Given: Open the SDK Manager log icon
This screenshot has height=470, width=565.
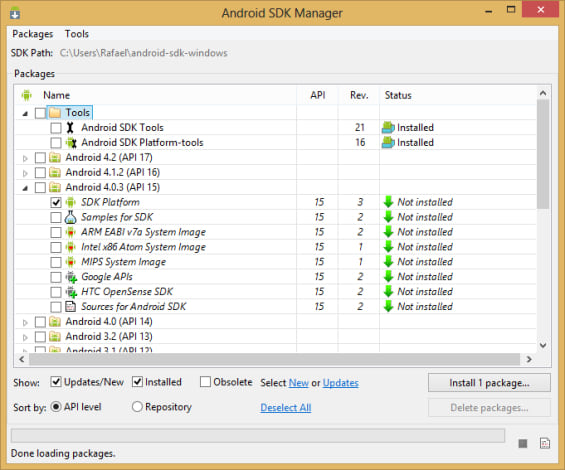Looking at the screenshot, I should click(545, 443).
